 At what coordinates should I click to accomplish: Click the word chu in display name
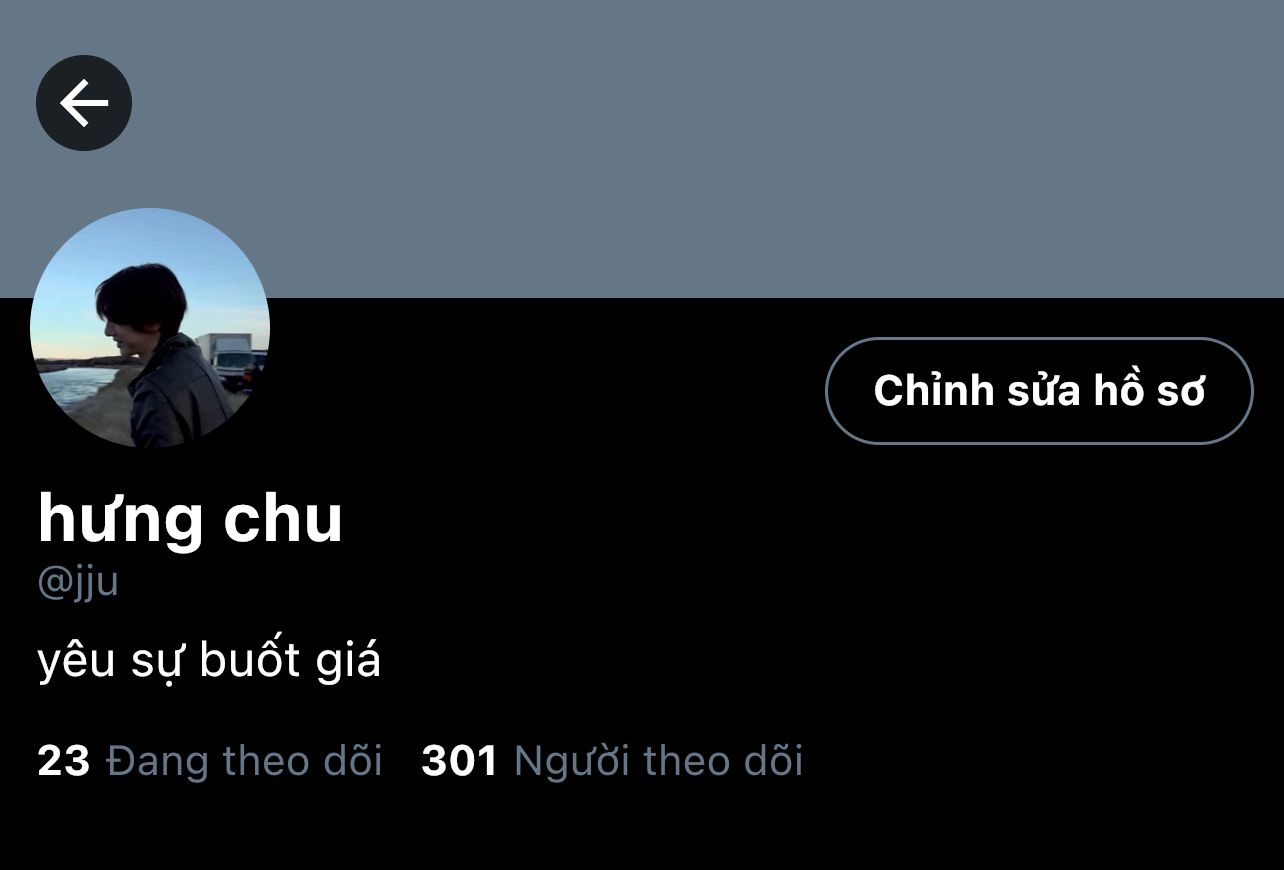pyautogui.click(x=283, y=518)
